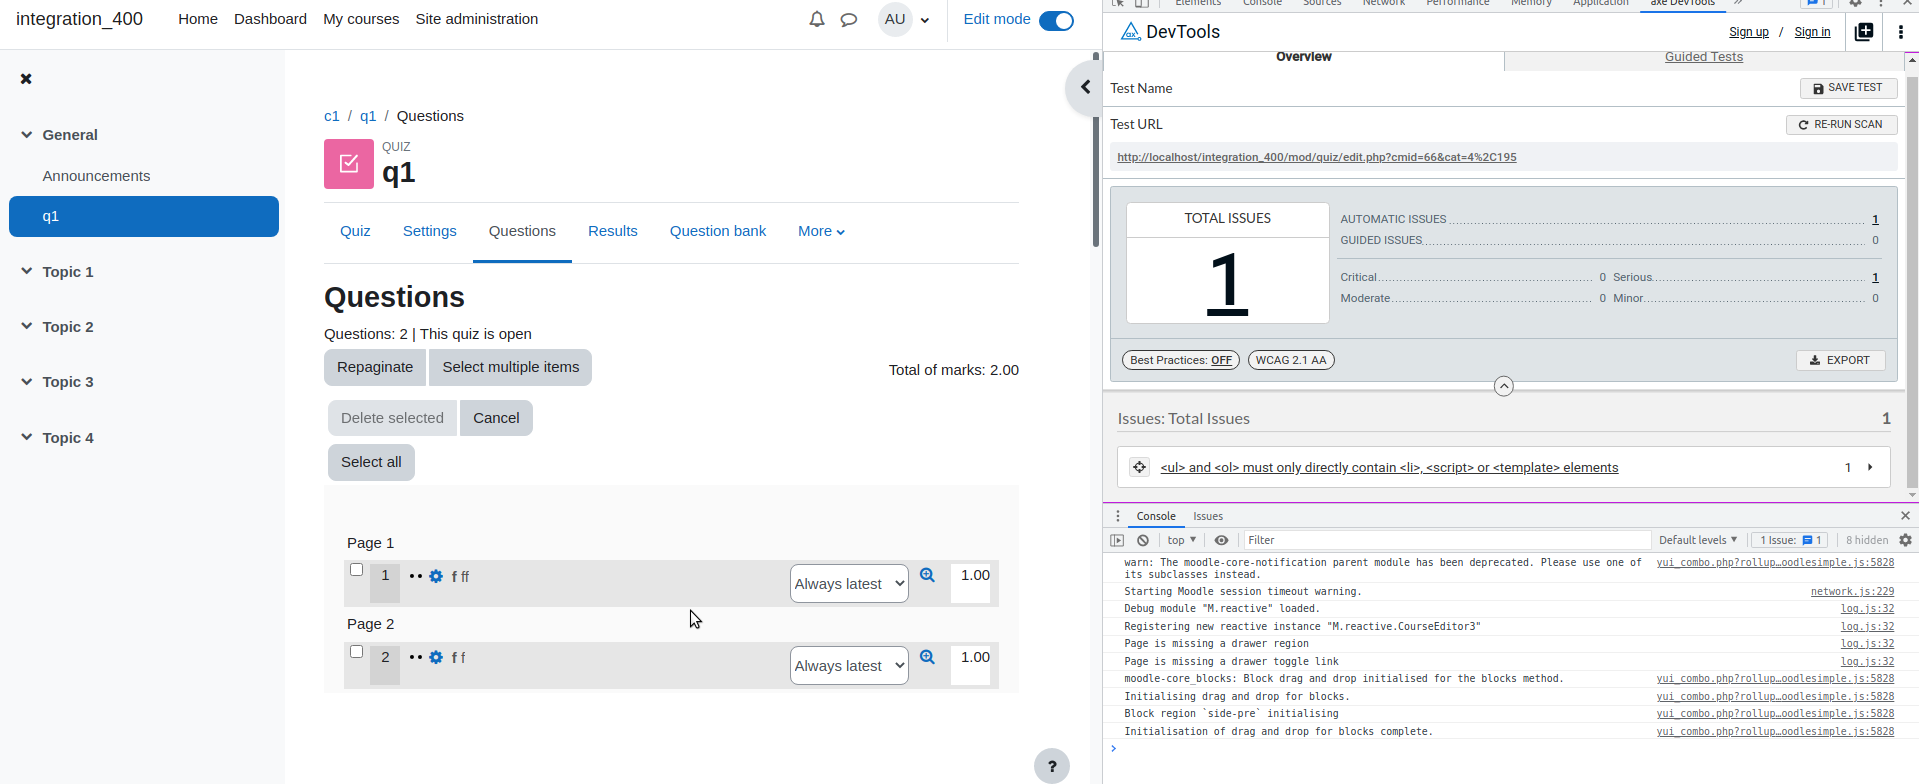Edit the mark field for question 1
Screen dimensions: 1919x784
(970, 584)
